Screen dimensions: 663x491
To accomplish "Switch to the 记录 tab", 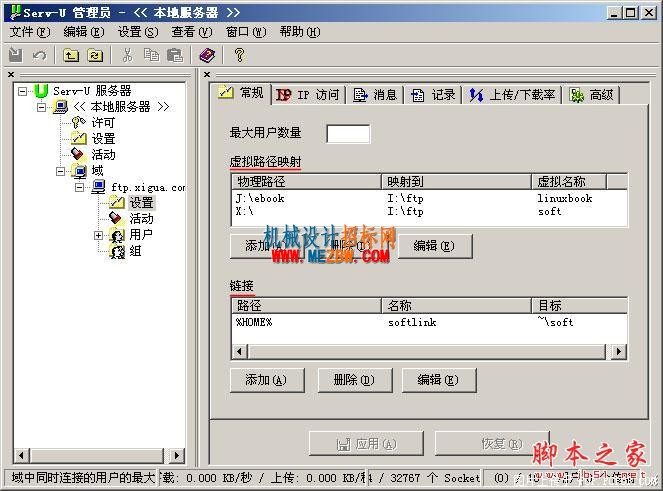I will pyautogui.click(x=433, y=95).
